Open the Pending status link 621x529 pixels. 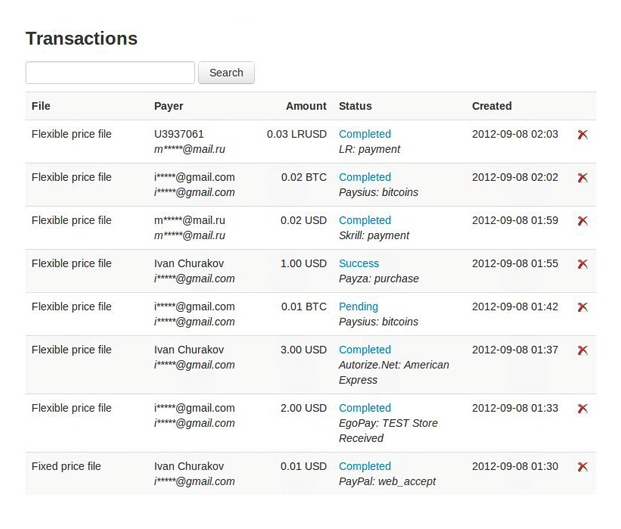[358, 307]
